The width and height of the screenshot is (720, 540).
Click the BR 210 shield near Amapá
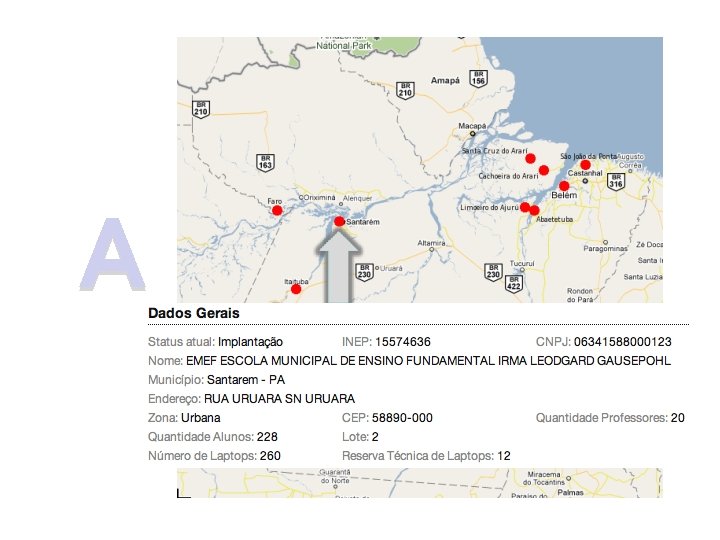(x=405, y=90)
